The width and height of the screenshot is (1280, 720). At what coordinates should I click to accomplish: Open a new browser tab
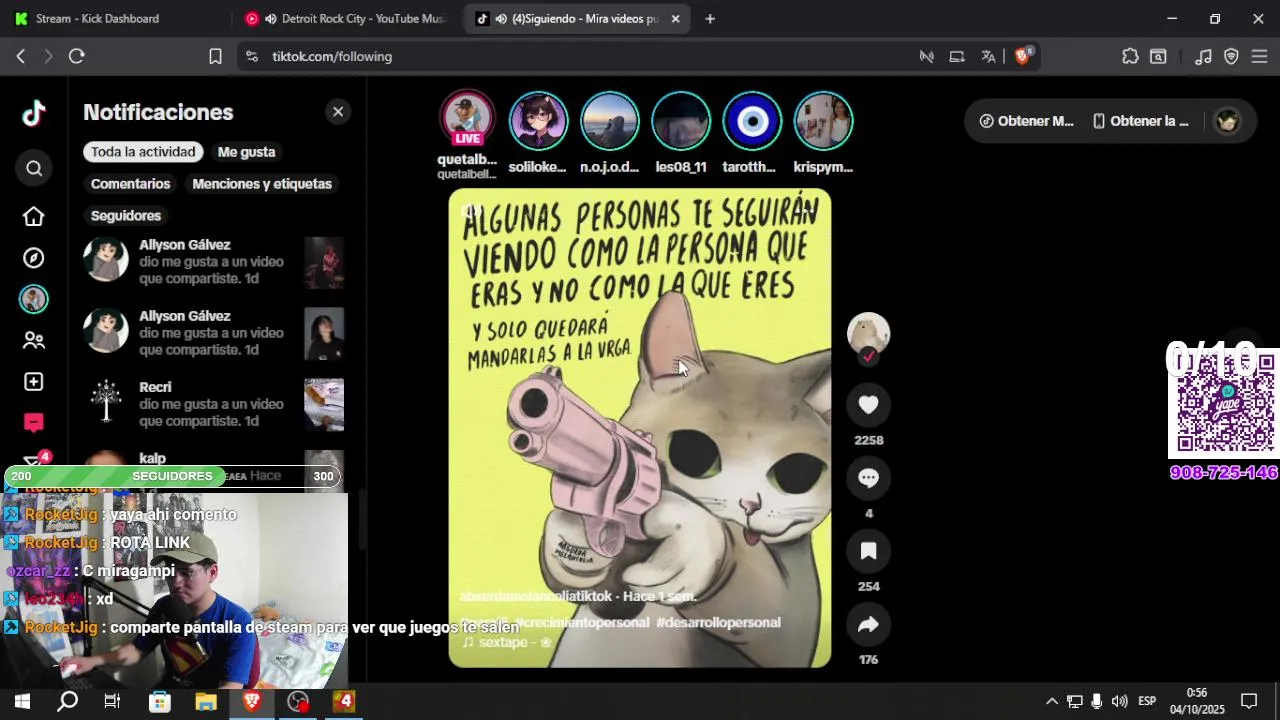click(x=710, y=18)
